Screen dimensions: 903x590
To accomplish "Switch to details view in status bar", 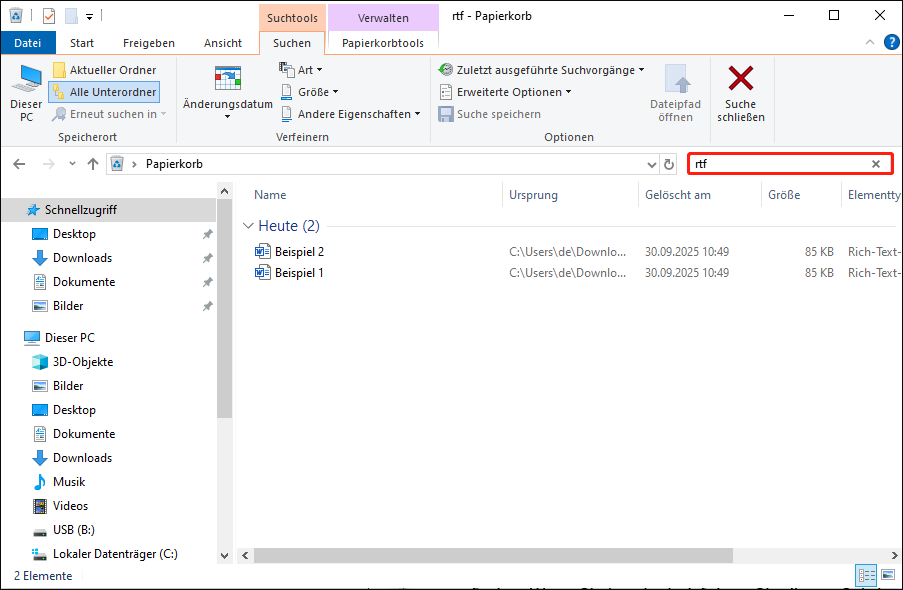I will (864, 576).
